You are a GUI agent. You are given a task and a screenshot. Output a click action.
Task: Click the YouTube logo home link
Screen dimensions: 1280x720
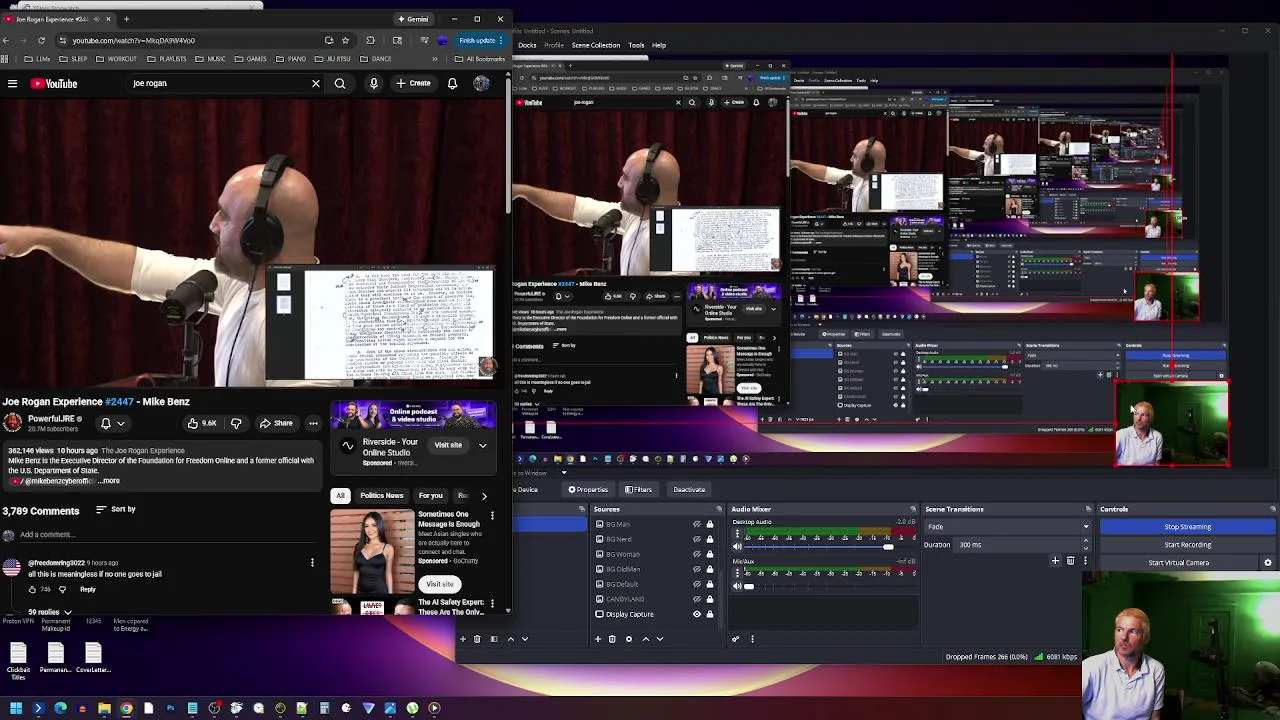[54, 84]
